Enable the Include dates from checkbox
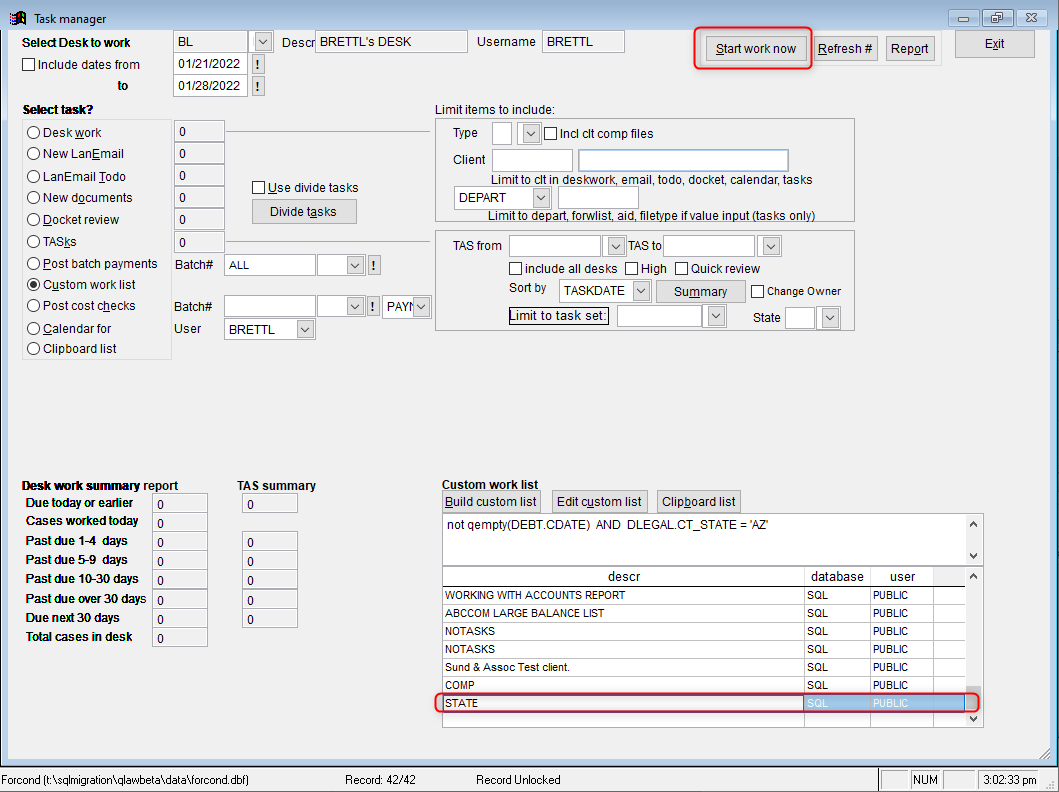Viewport: 1059px width, 792px height. (x=28, y=65)
